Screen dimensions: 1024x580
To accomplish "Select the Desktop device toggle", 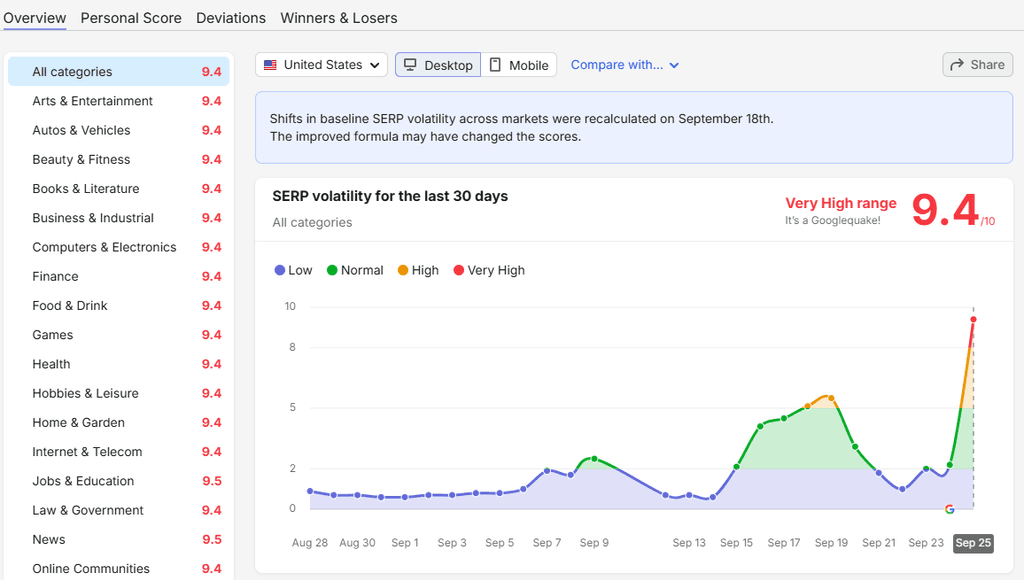I will (438, 65).
